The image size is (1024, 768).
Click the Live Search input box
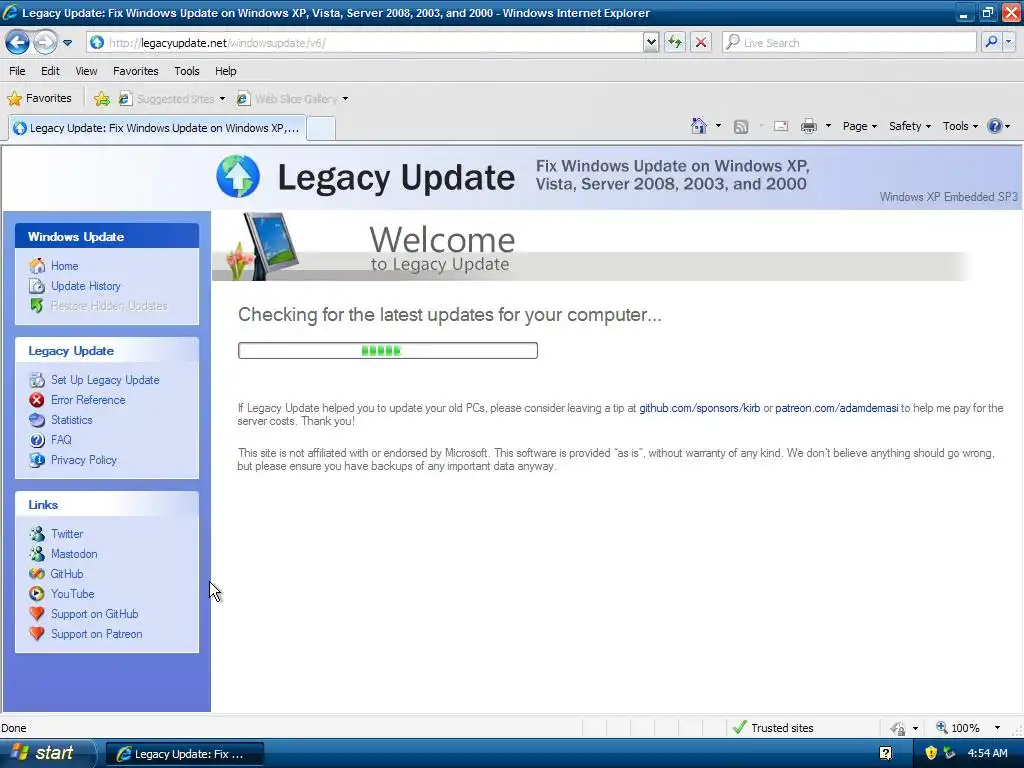[850, 43]
